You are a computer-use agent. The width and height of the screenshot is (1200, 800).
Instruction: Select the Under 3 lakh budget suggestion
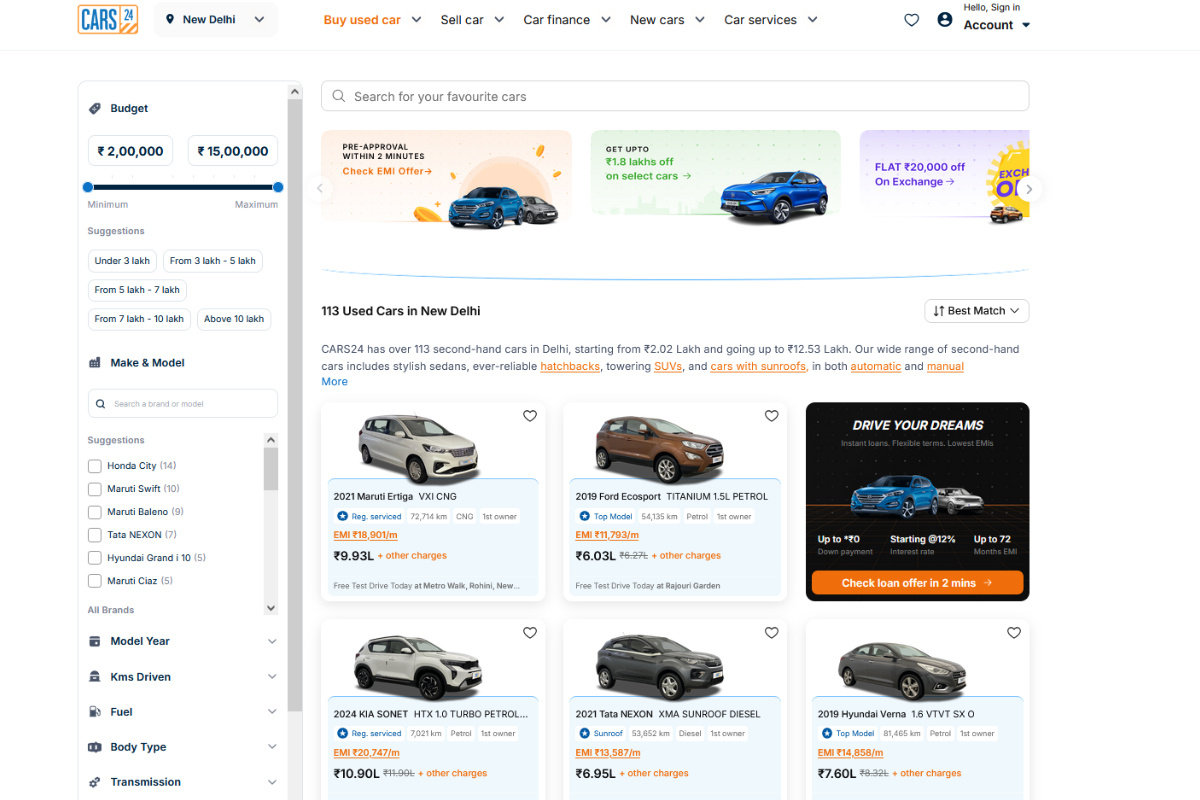122,261
